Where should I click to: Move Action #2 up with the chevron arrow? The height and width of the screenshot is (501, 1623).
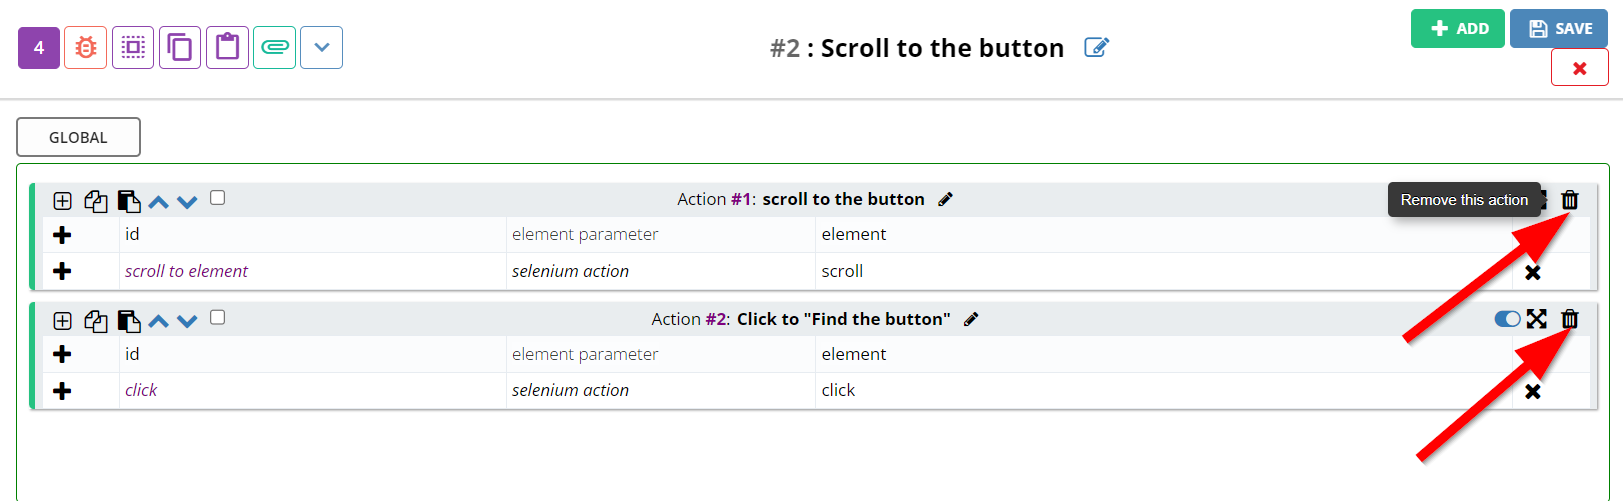pos(158,321)
